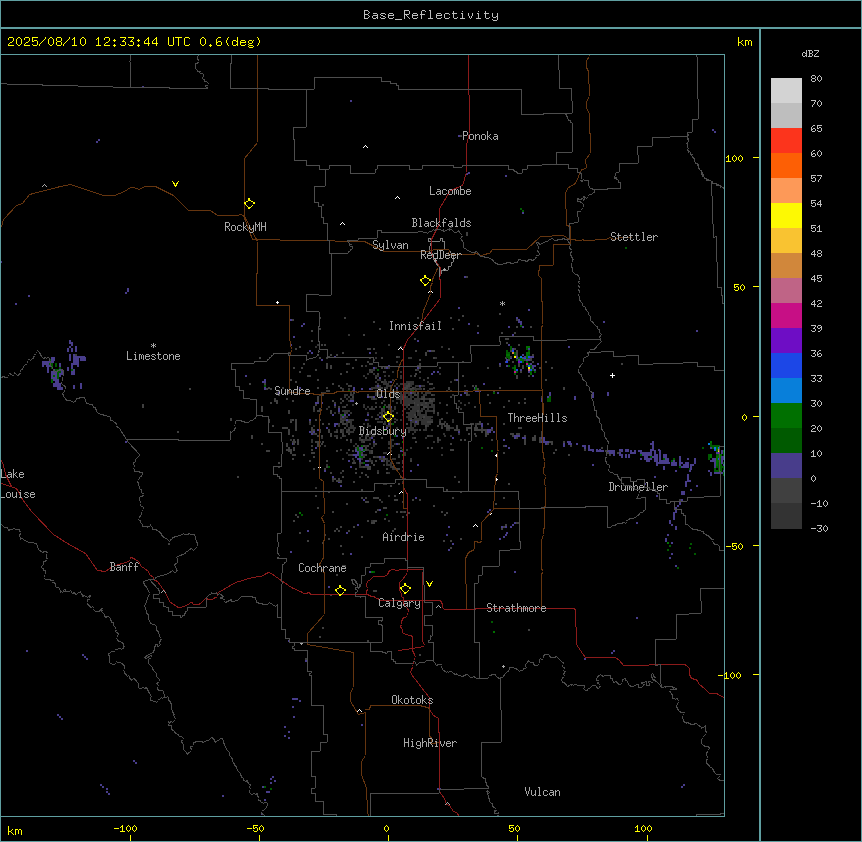The width and height of the screenshot is (862, 842).
Task: Click the Drumheller city label
Action: click(638, 487)
